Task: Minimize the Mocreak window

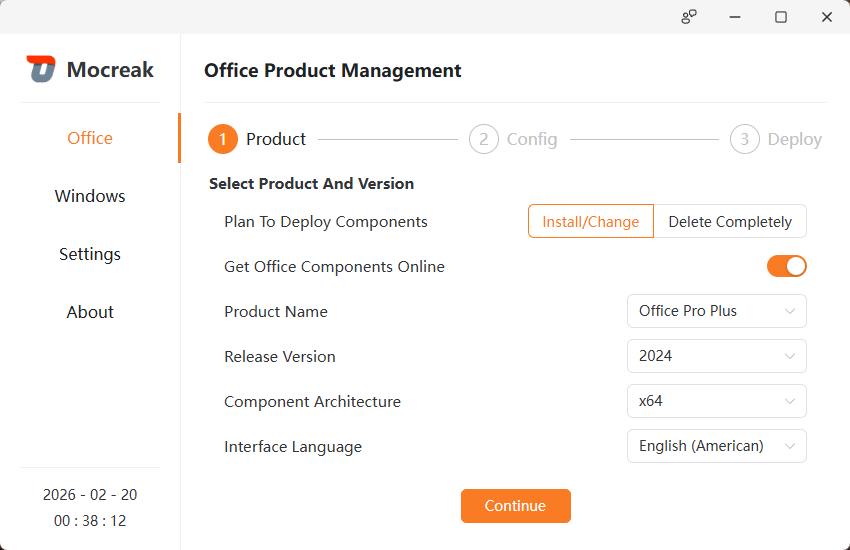Action: coord(735,17)
